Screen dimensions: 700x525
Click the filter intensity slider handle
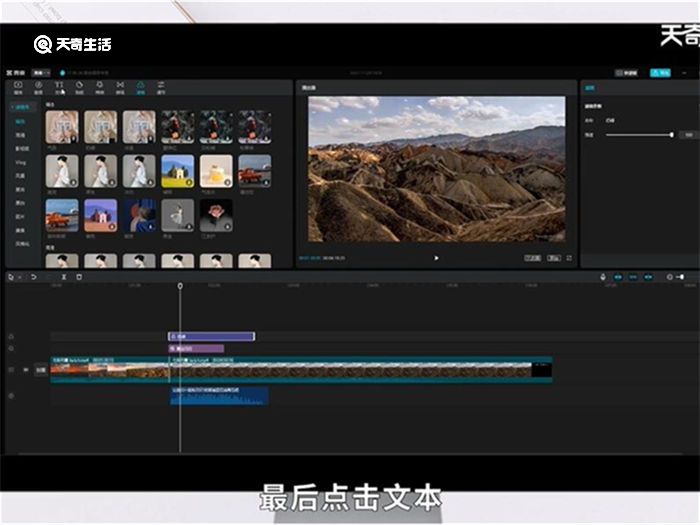coord(671,134)
